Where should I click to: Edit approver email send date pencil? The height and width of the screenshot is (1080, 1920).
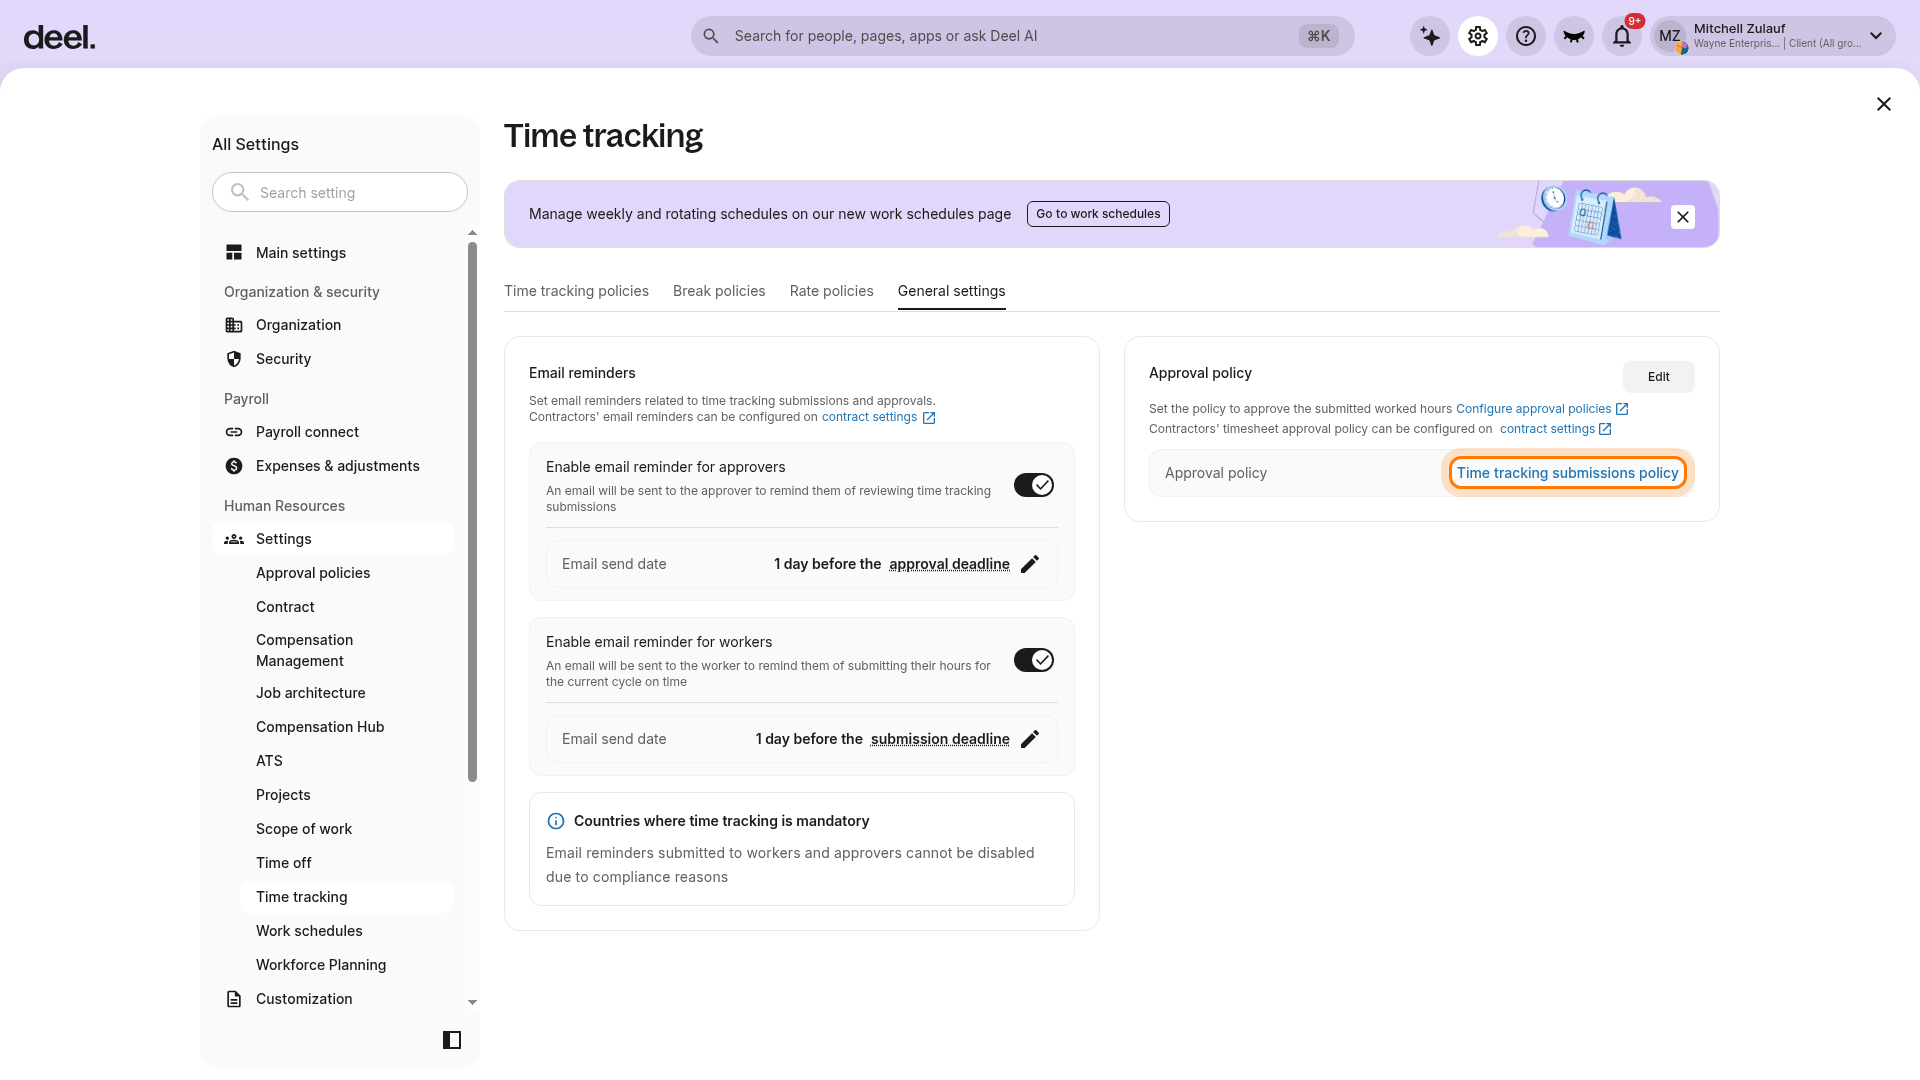point(1030,564)
